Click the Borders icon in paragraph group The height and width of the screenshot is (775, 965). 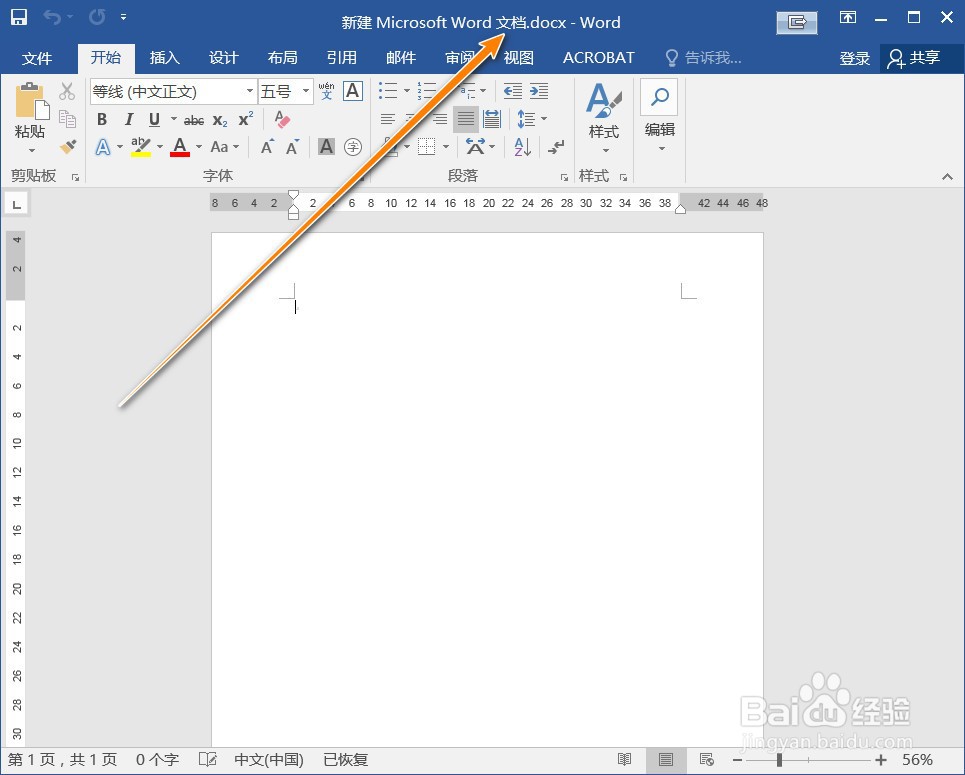[426, 147]
